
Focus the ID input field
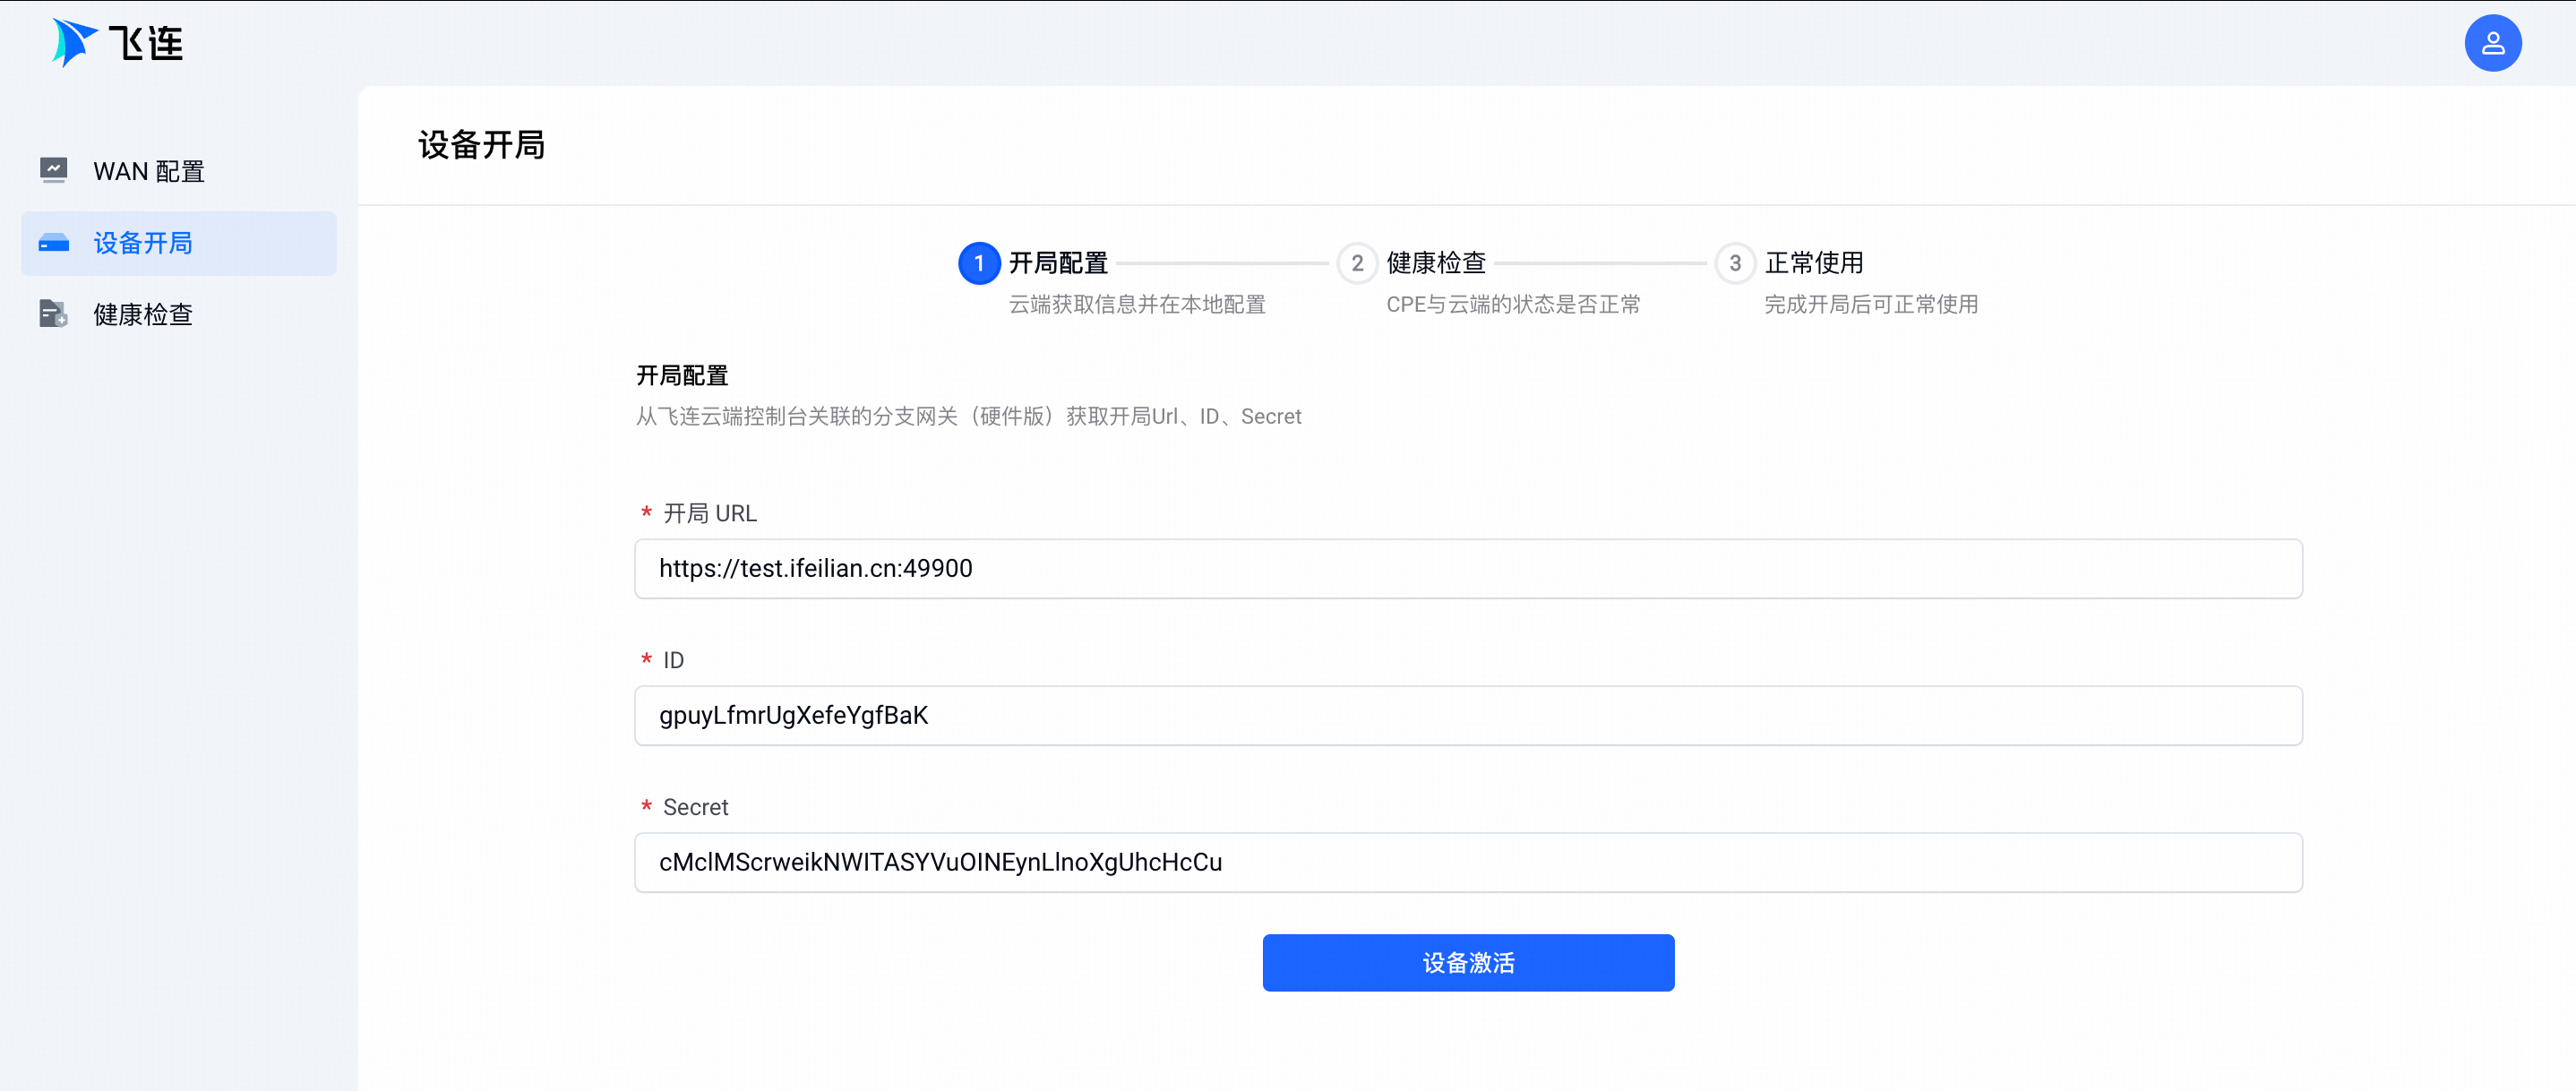pos(1468,716)
